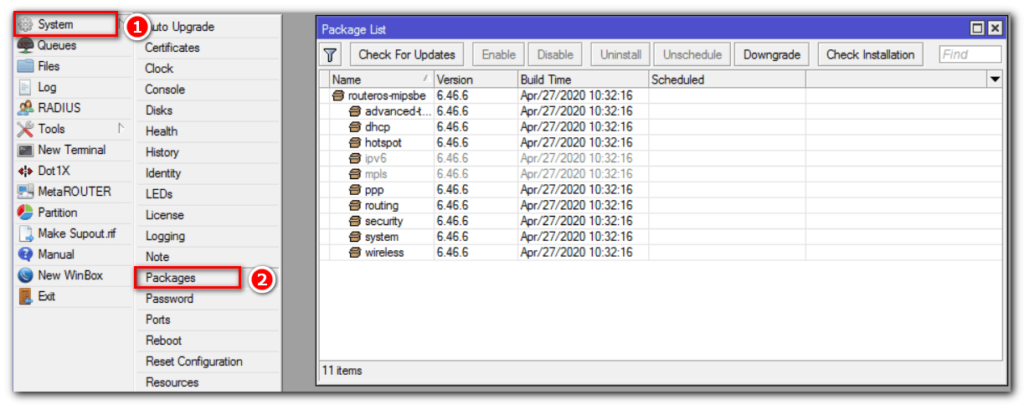Click the Scheduled column header
1024x405 pixels.
pos(727,80)
